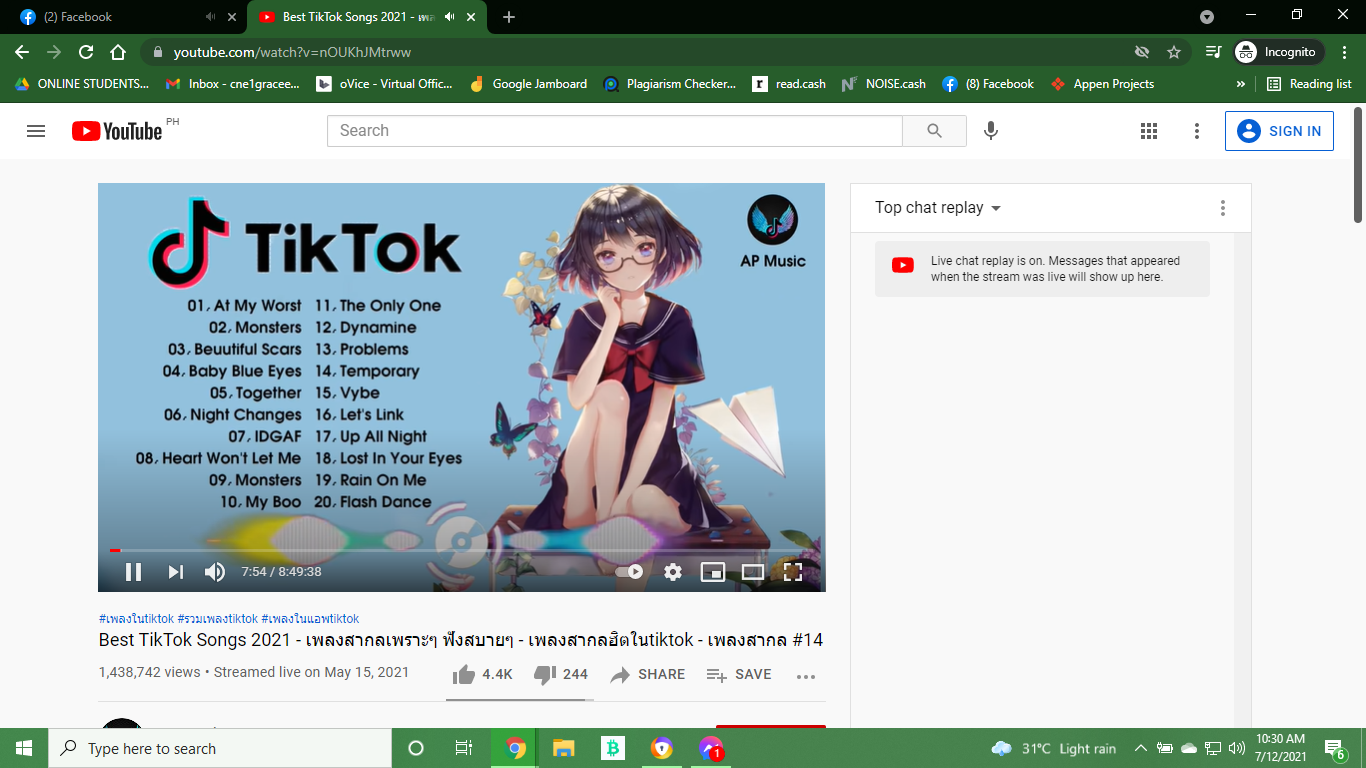1366x768 pixels.
Task: Pause the playing video
Action: click(x=133, y=572)
